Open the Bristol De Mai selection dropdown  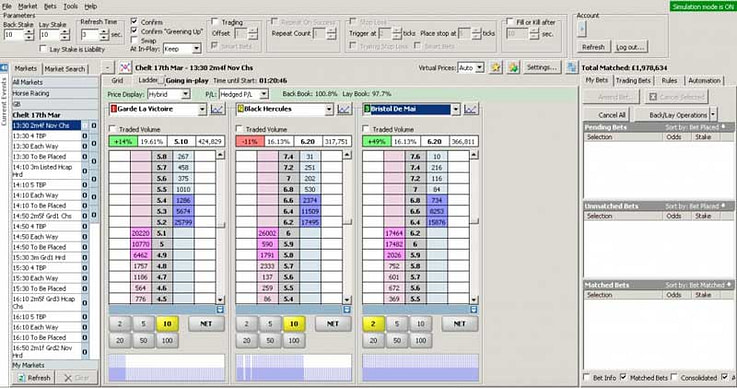point(455,109)
